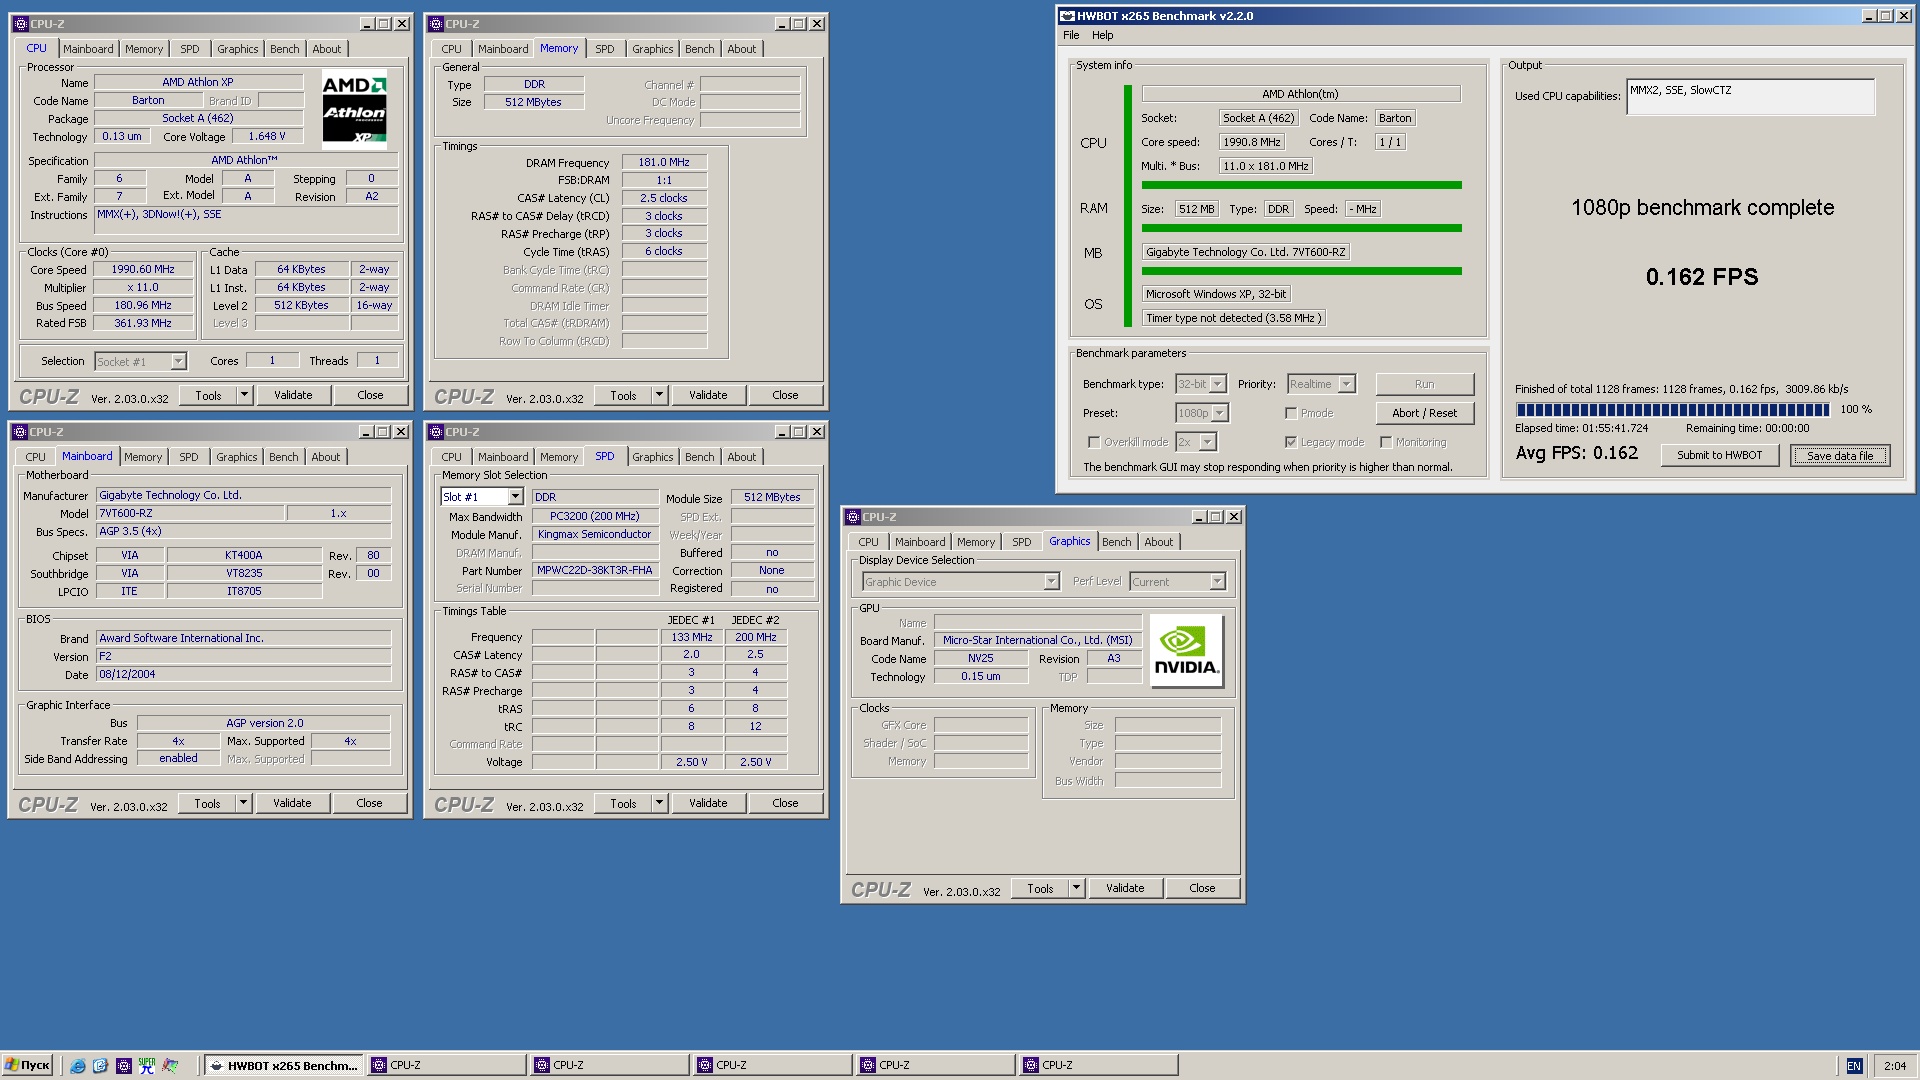Screen dimensions: 1920x1080
Task: Expand Tools arrow in CPU-Z Mainboard window
Action: (x=244, y=803)
